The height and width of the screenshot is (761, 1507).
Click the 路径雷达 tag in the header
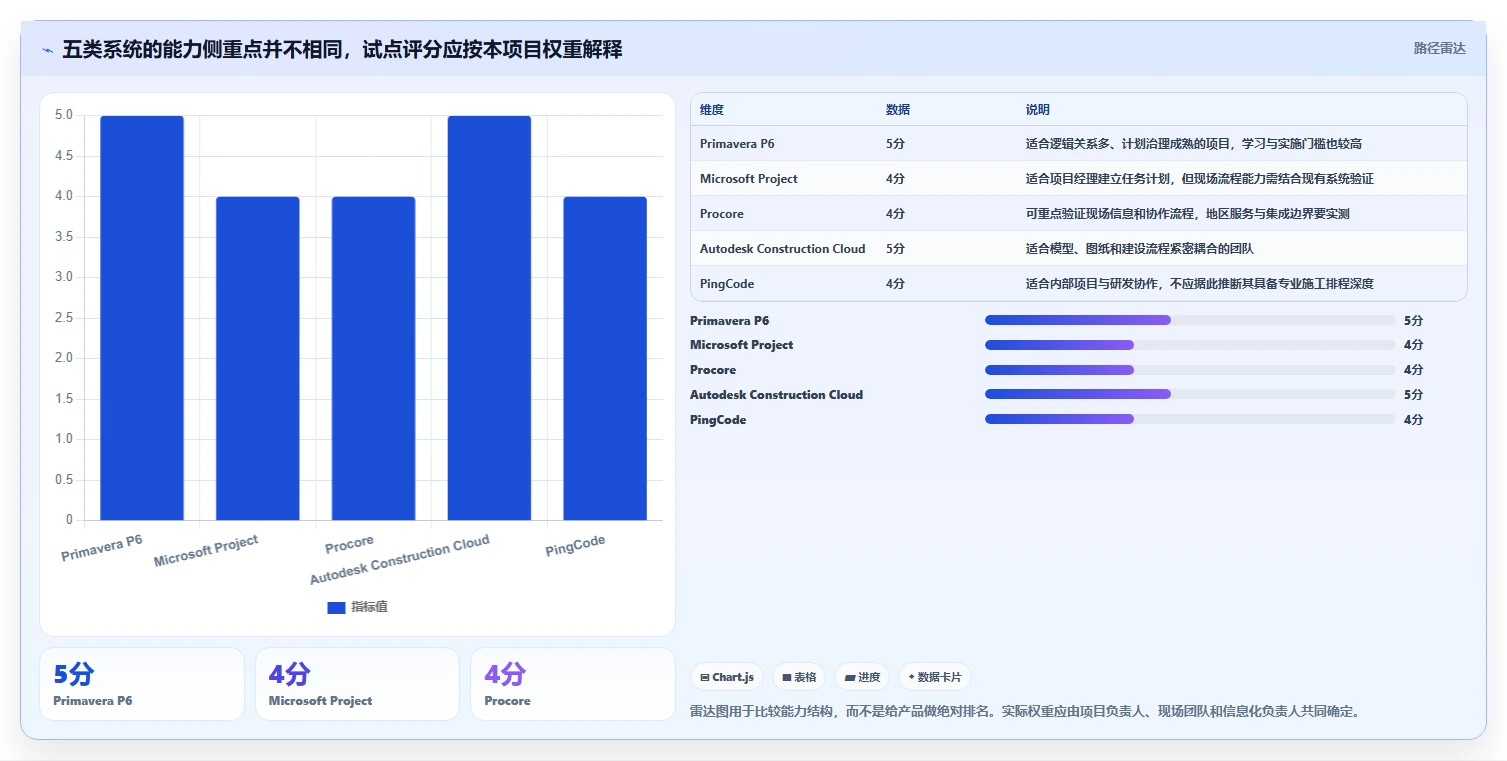[x=1439, y=48]
